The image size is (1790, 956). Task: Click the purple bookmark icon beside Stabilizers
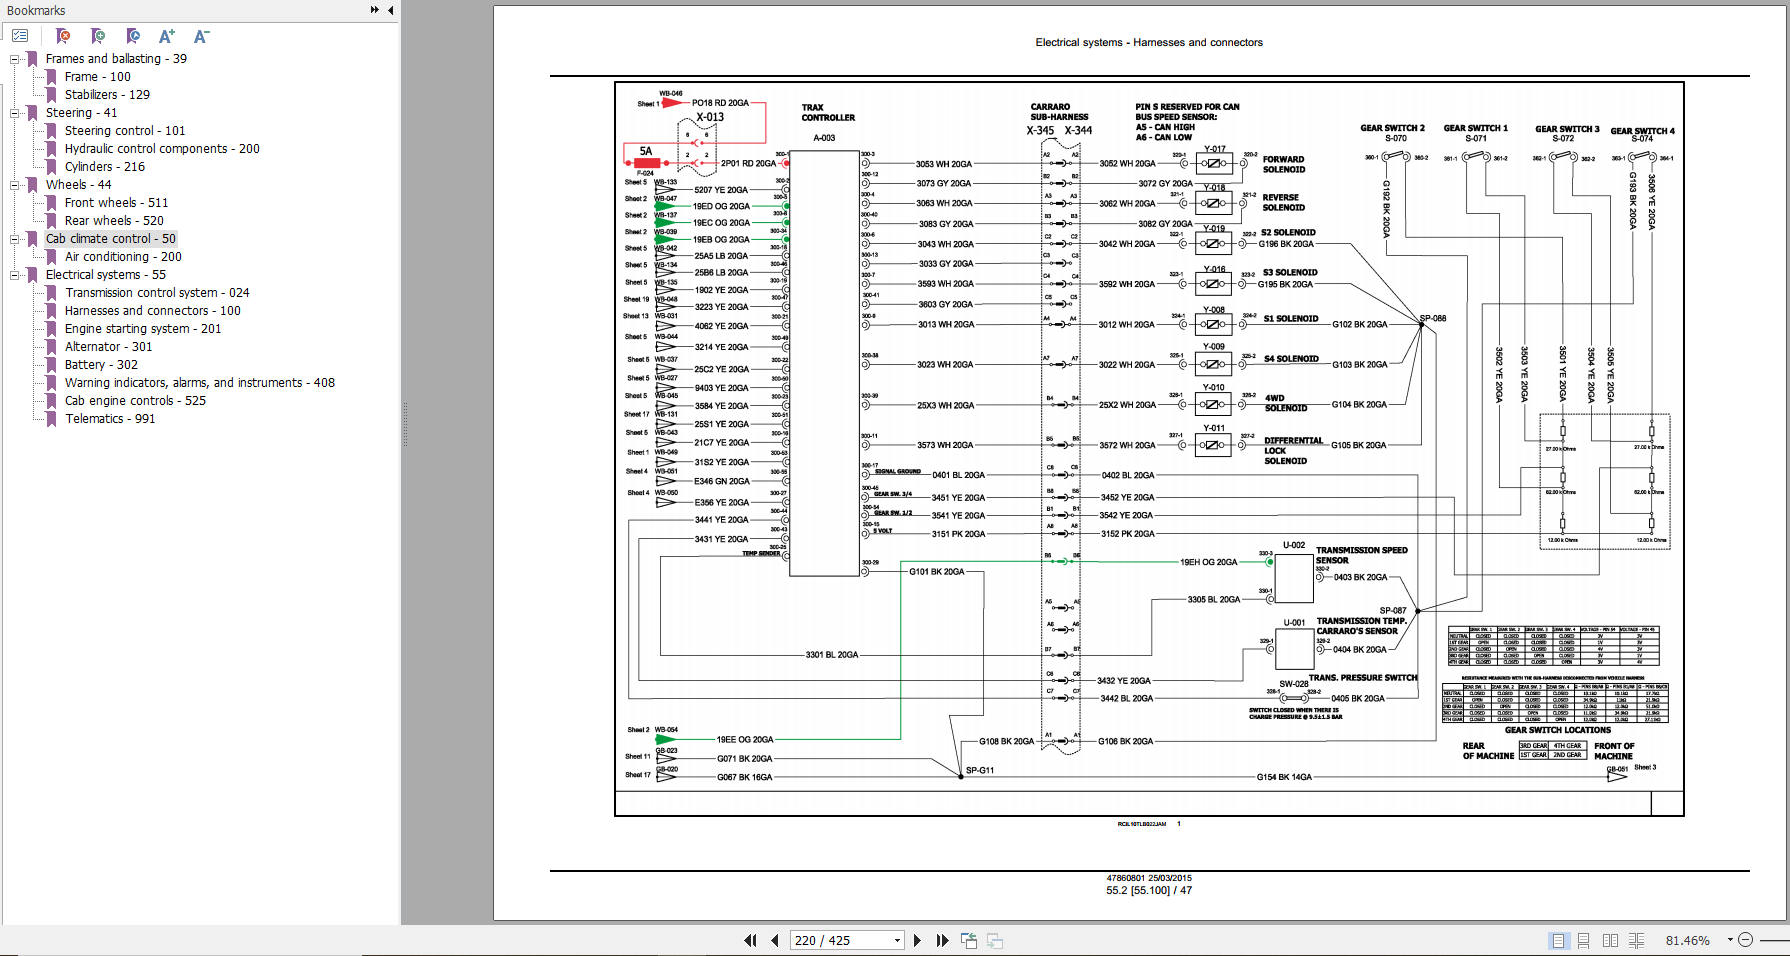pyautogui.click(x=52, y=95)
